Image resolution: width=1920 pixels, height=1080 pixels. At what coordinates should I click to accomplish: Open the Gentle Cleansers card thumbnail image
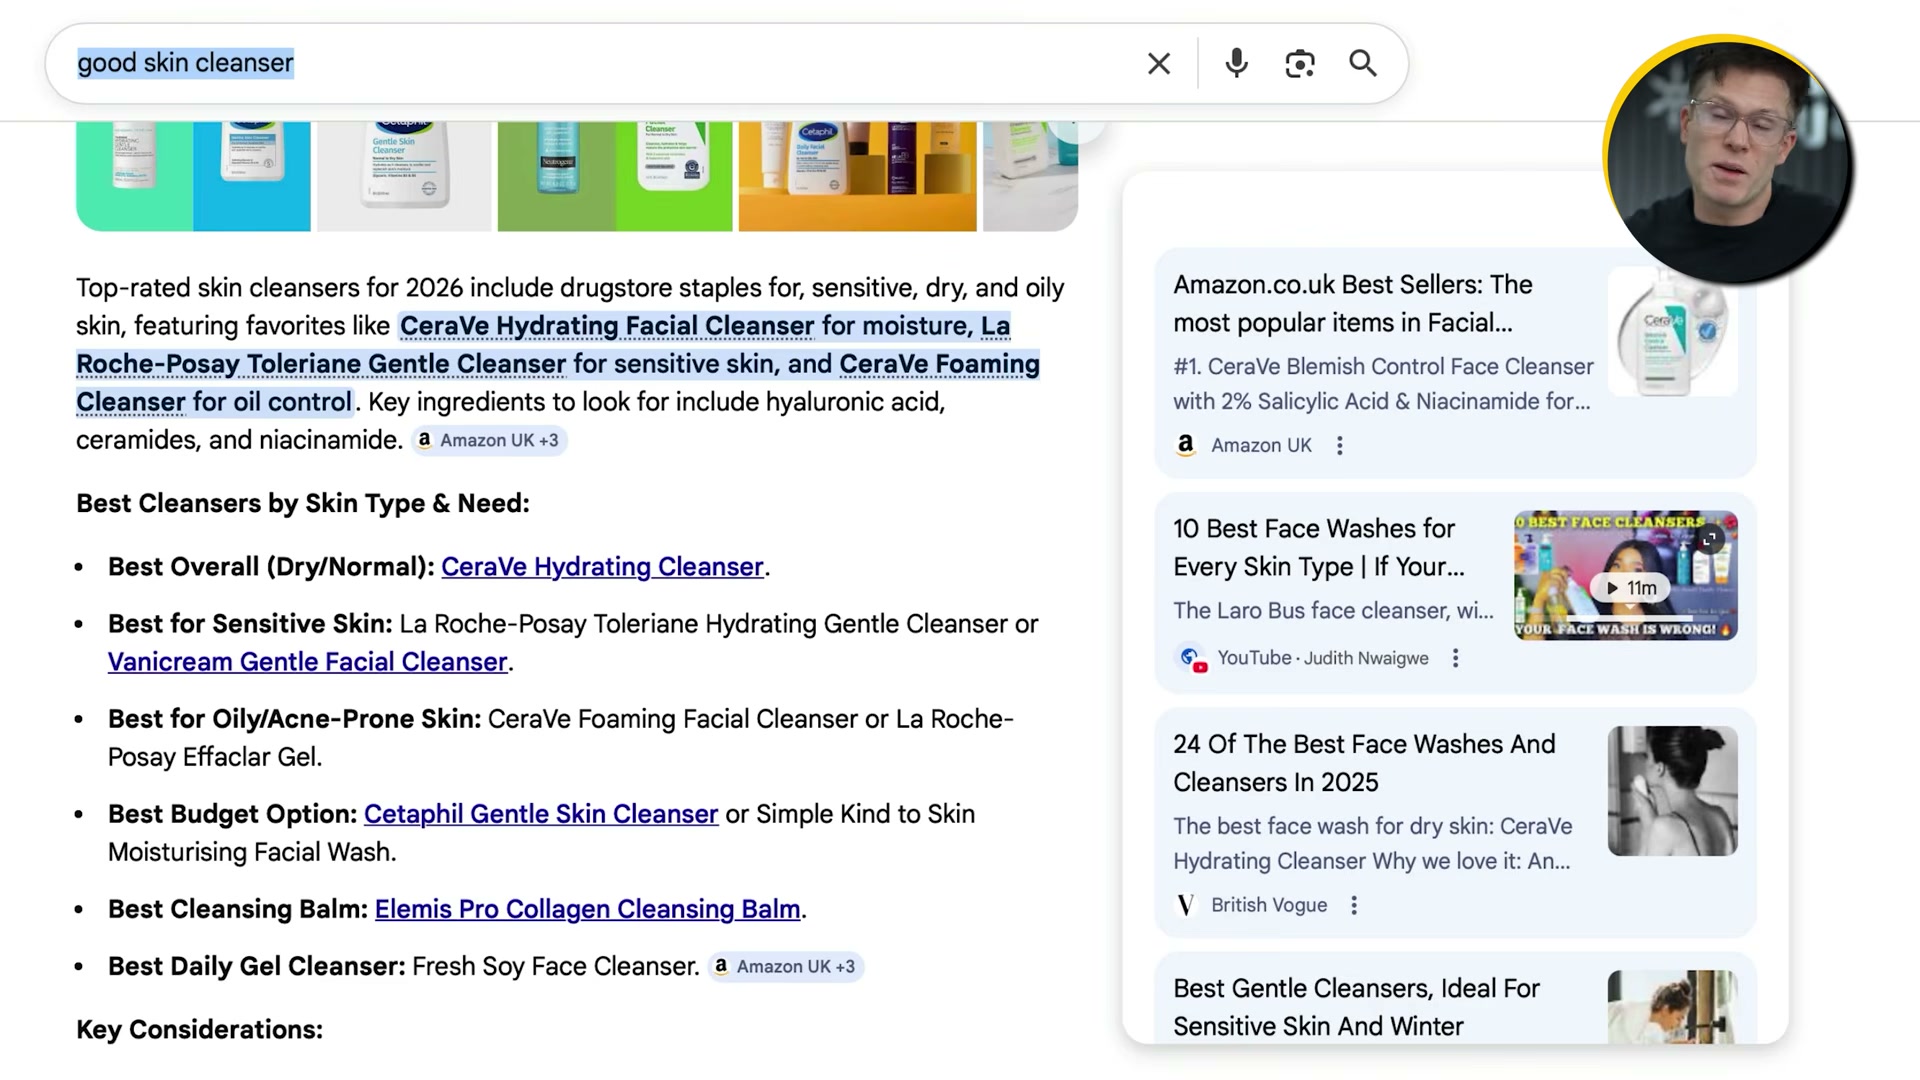[x=1672, y=1007]
